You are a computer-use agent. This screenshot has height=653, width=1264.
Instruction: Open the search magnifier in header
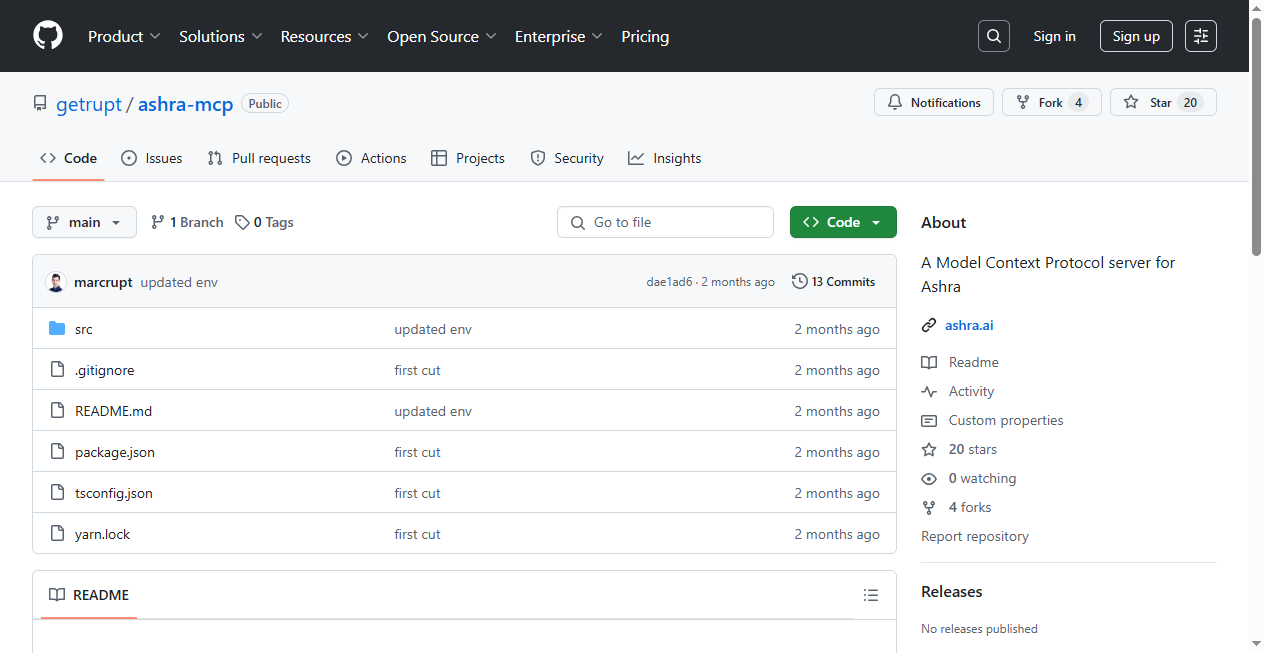[994, 36]
